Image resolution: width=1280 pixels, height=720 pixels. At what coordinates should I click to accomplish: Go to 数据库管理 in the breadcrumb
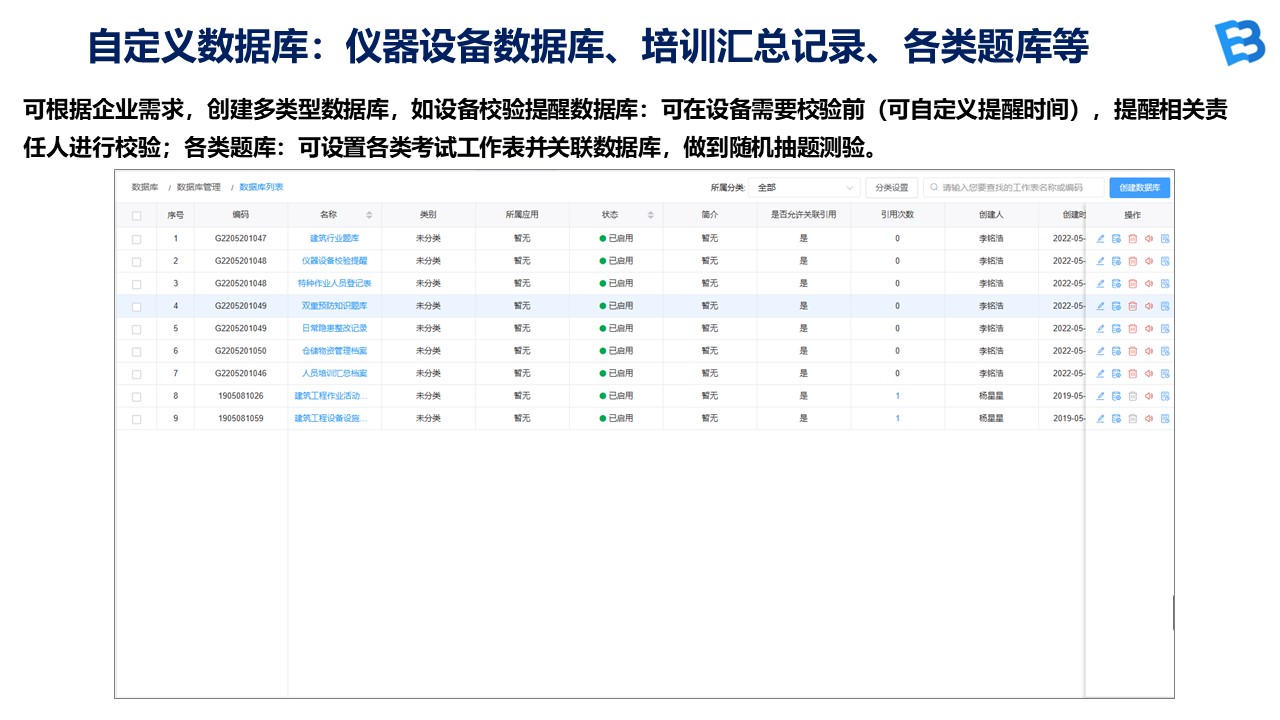[x=198, y=187]
